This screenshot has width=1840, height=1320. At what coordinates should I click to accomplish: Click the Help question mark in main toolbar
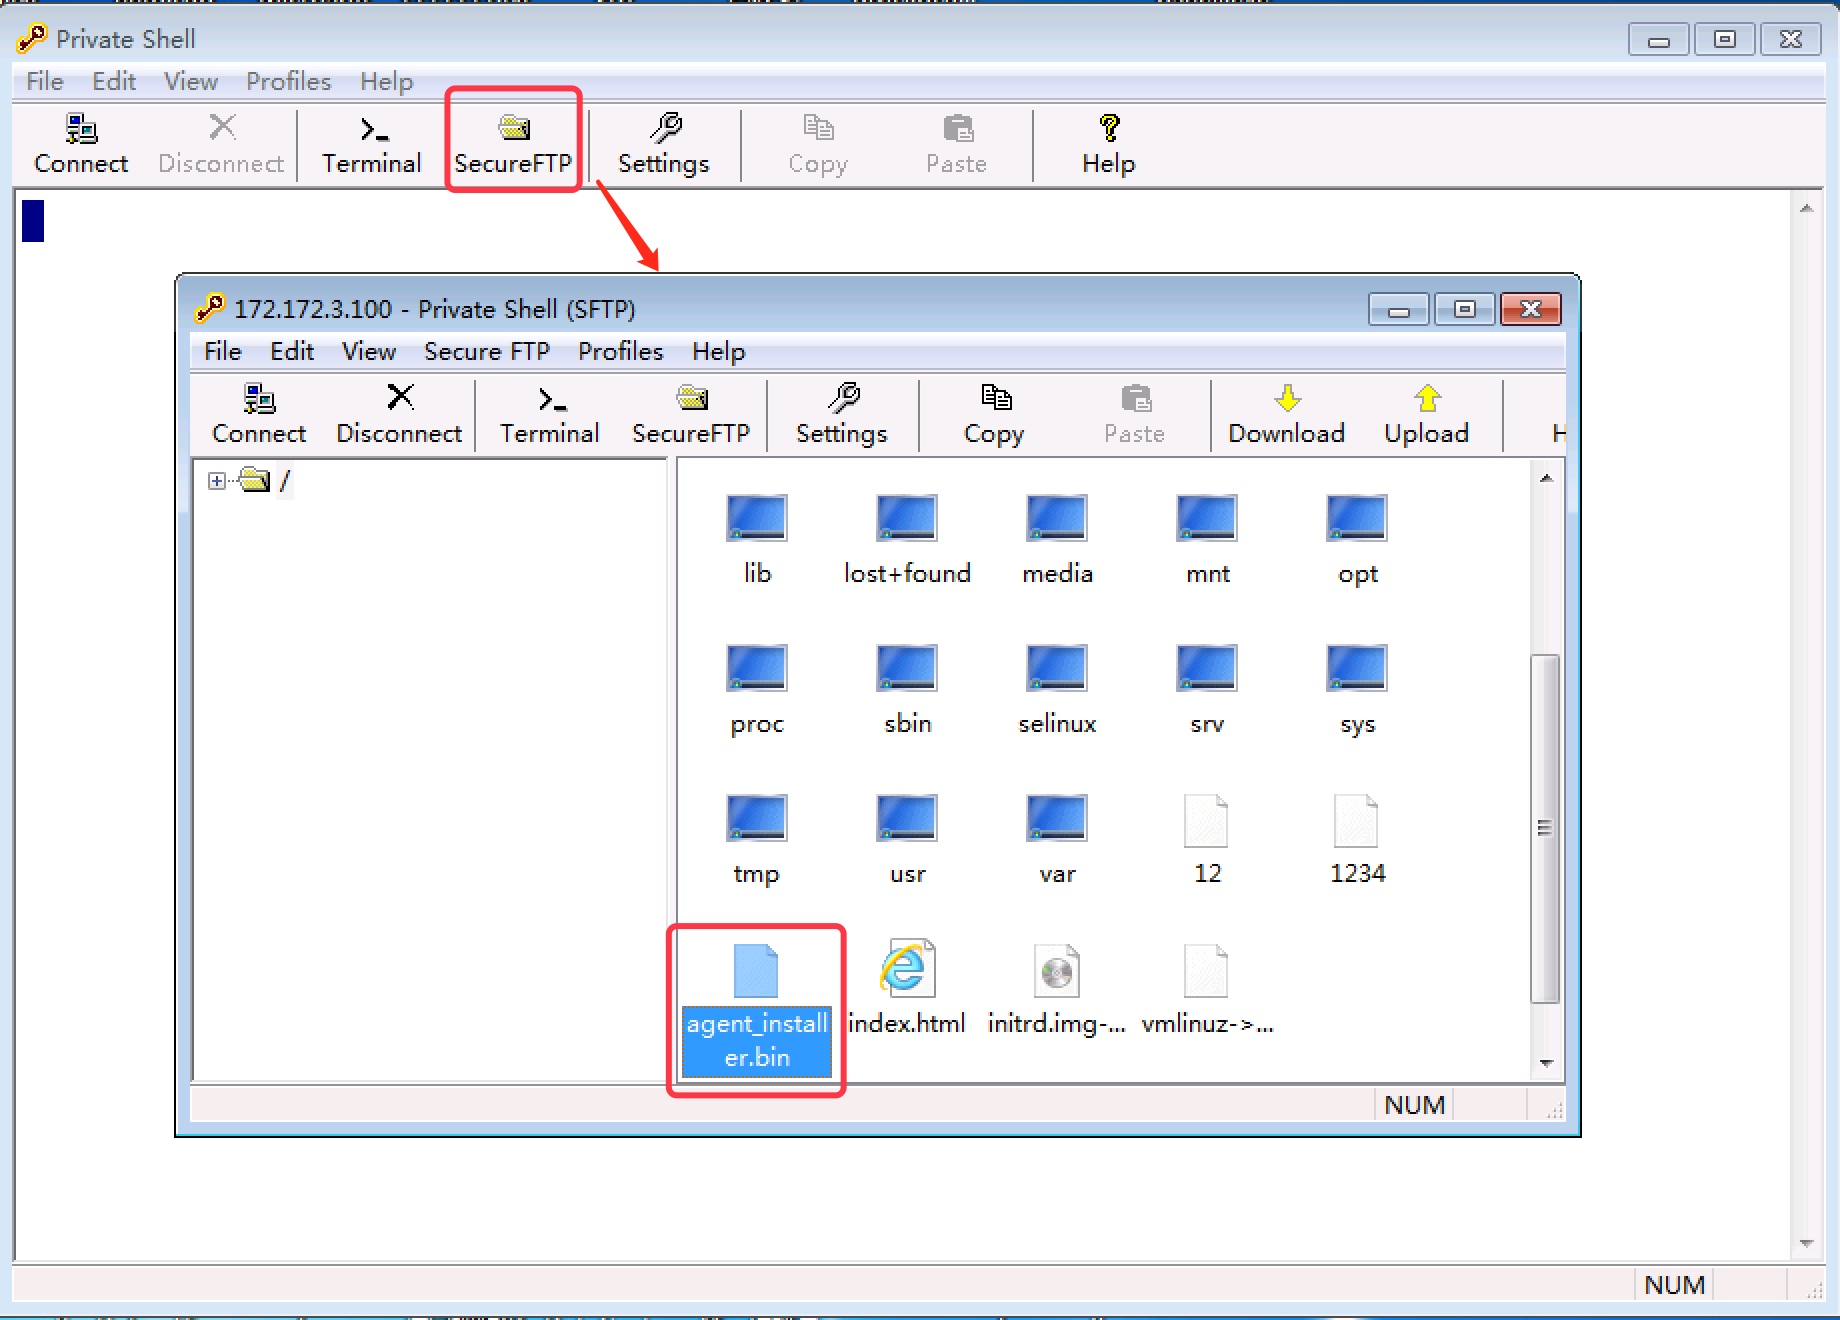pos(1109,145)
